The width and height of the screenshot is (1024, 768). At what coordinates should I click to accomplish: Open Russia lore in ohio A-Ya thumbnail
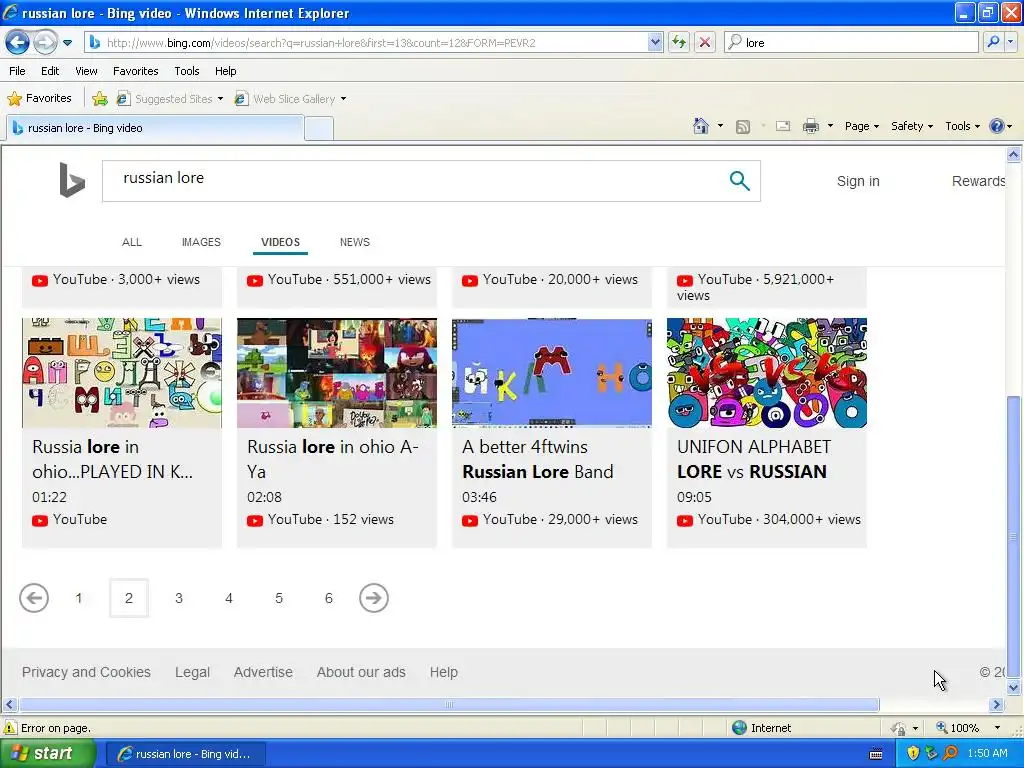(336, 373)
